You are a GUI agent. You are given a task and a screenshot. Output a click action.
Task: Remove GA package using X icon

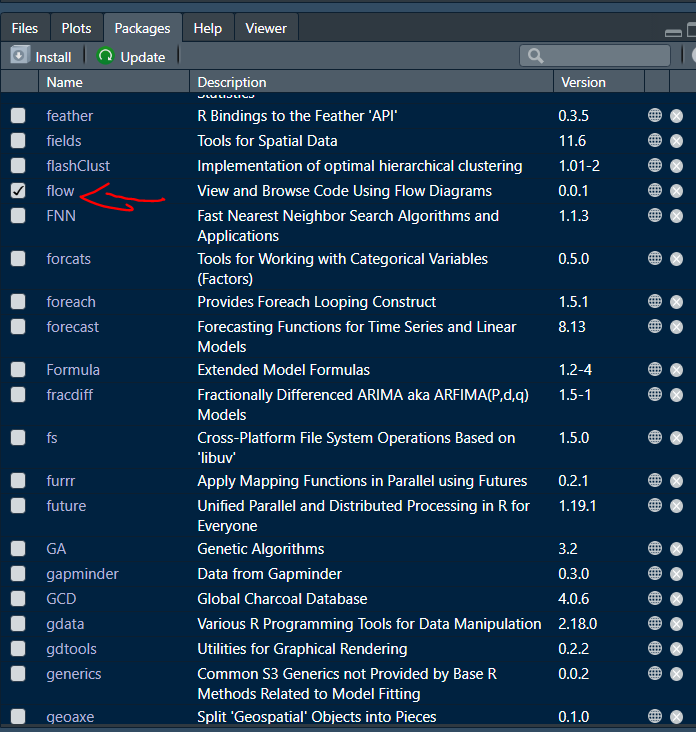pyautogui.click(x=676, y=549)
